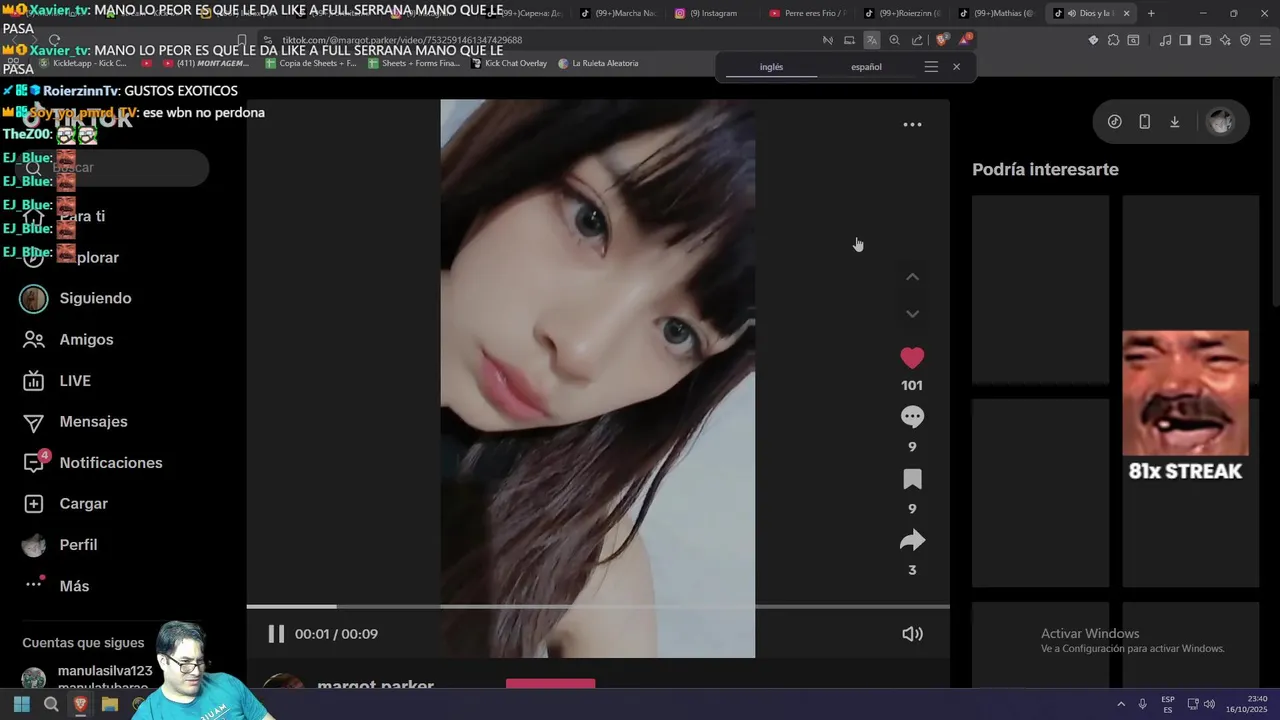The height and width of the screenshot is (720, 1280).
Task: Click the address bar URL field
Action: point(540,40)
